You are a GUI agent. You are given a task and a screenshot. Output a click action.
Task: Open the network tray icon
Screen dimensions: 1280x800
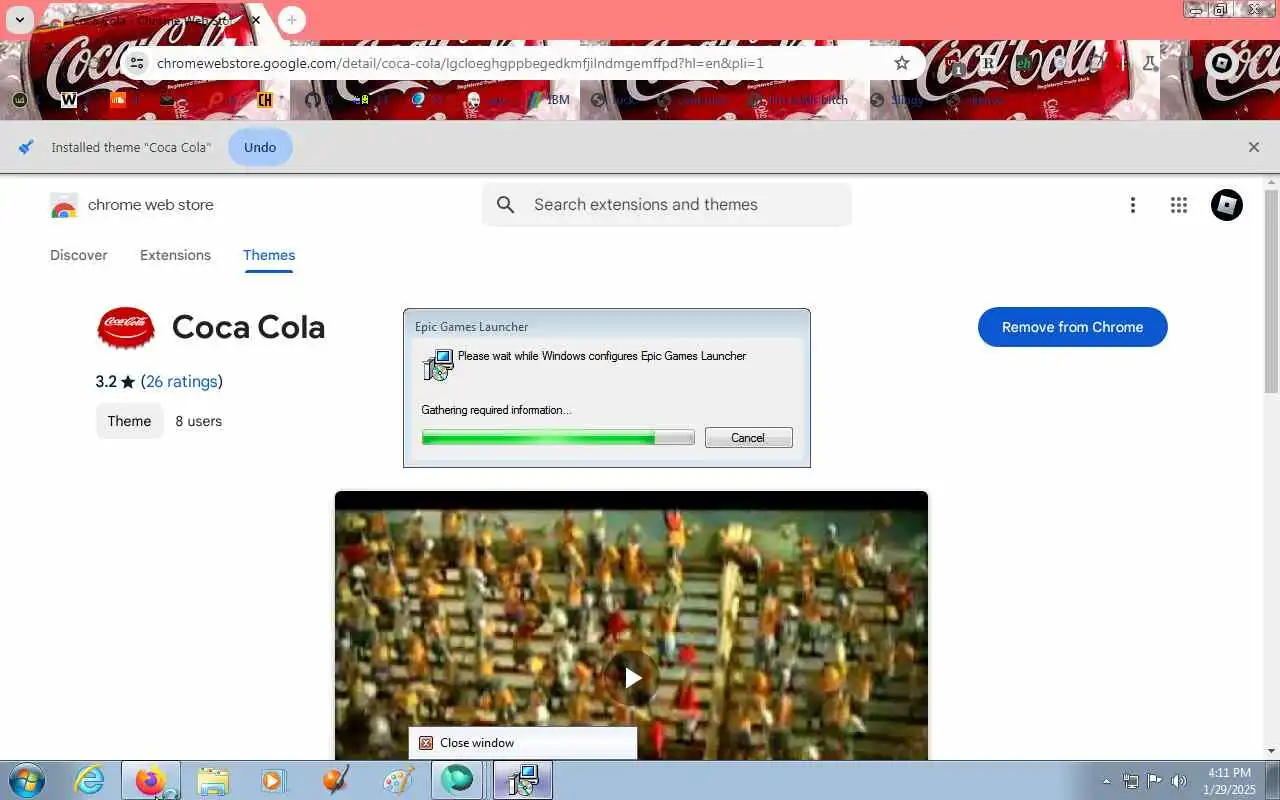coord(1131,781)
